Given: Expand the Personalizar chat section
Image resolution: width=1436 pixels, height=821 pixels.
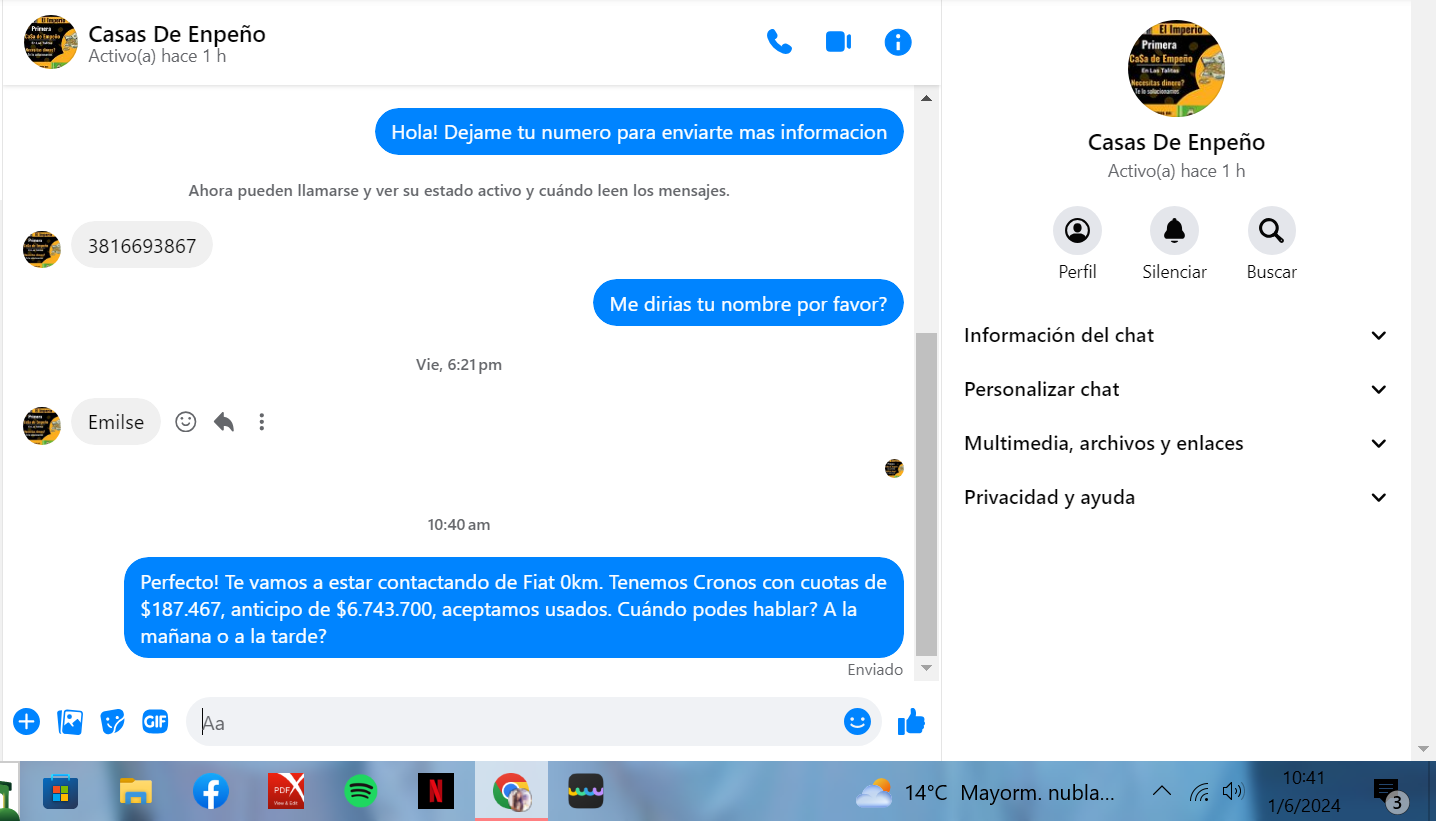Looking at the screenshot, I should pyautogui.click(x=1176, y=389).
